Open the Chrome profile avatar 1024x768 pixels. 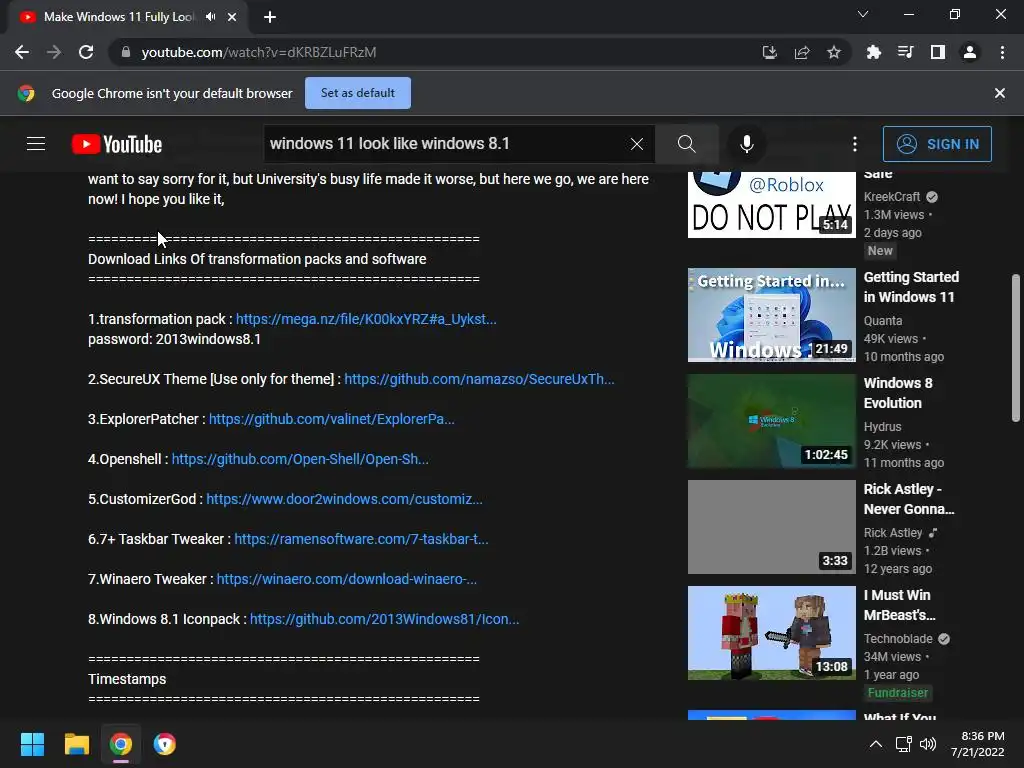(x=970, y=52)
